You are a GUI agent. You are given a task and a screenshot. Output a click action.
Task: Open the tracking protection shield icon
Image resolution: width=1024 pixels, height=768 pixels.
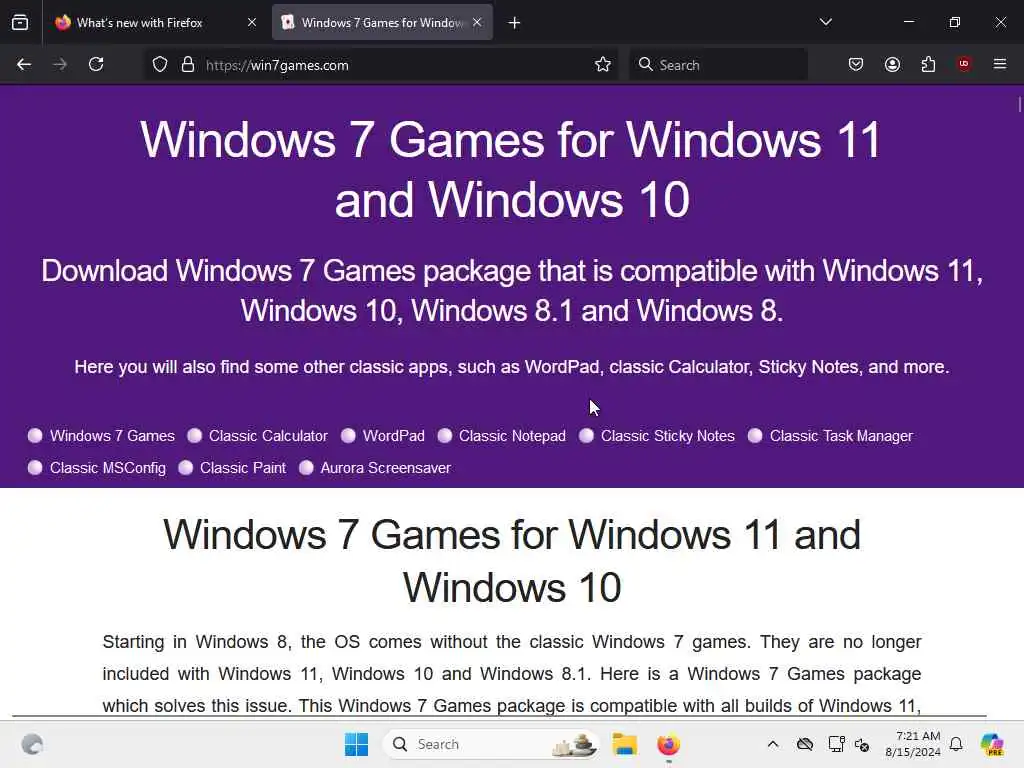[160, 65]
